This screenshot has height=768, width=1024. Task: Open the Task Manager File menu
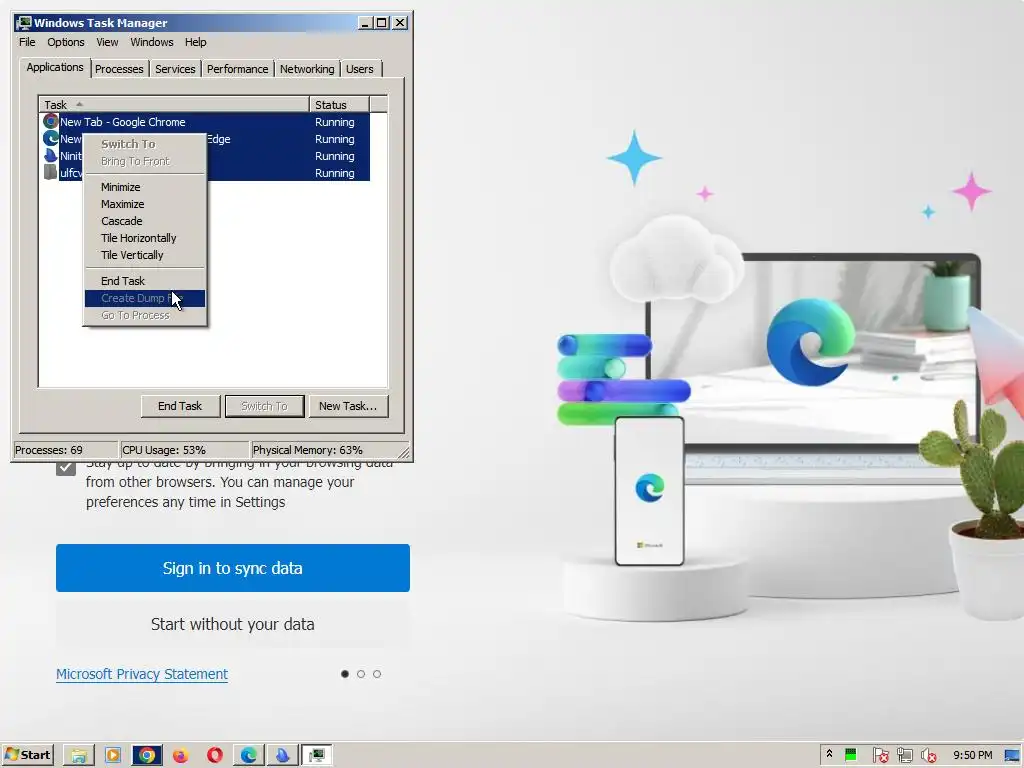27,42
